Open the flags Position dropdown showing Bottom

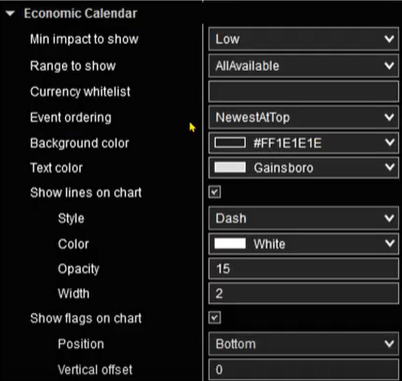coord(303,344)
